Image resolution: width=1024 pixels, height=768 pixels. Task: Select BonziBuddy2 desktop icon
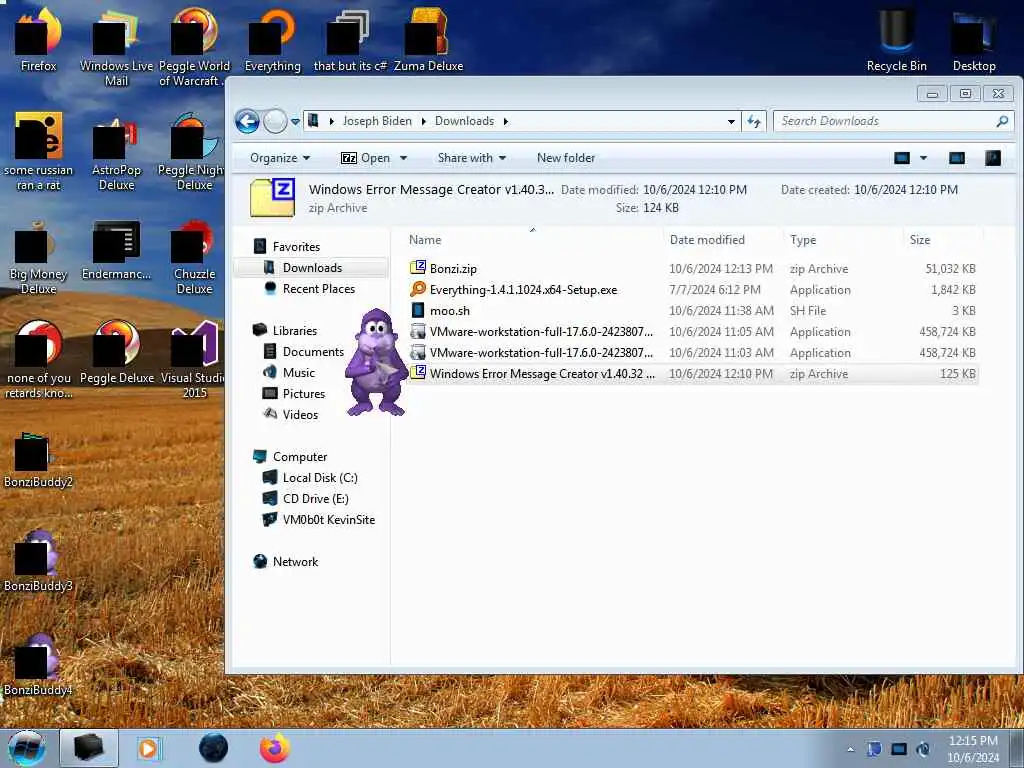tap(39, 460)
